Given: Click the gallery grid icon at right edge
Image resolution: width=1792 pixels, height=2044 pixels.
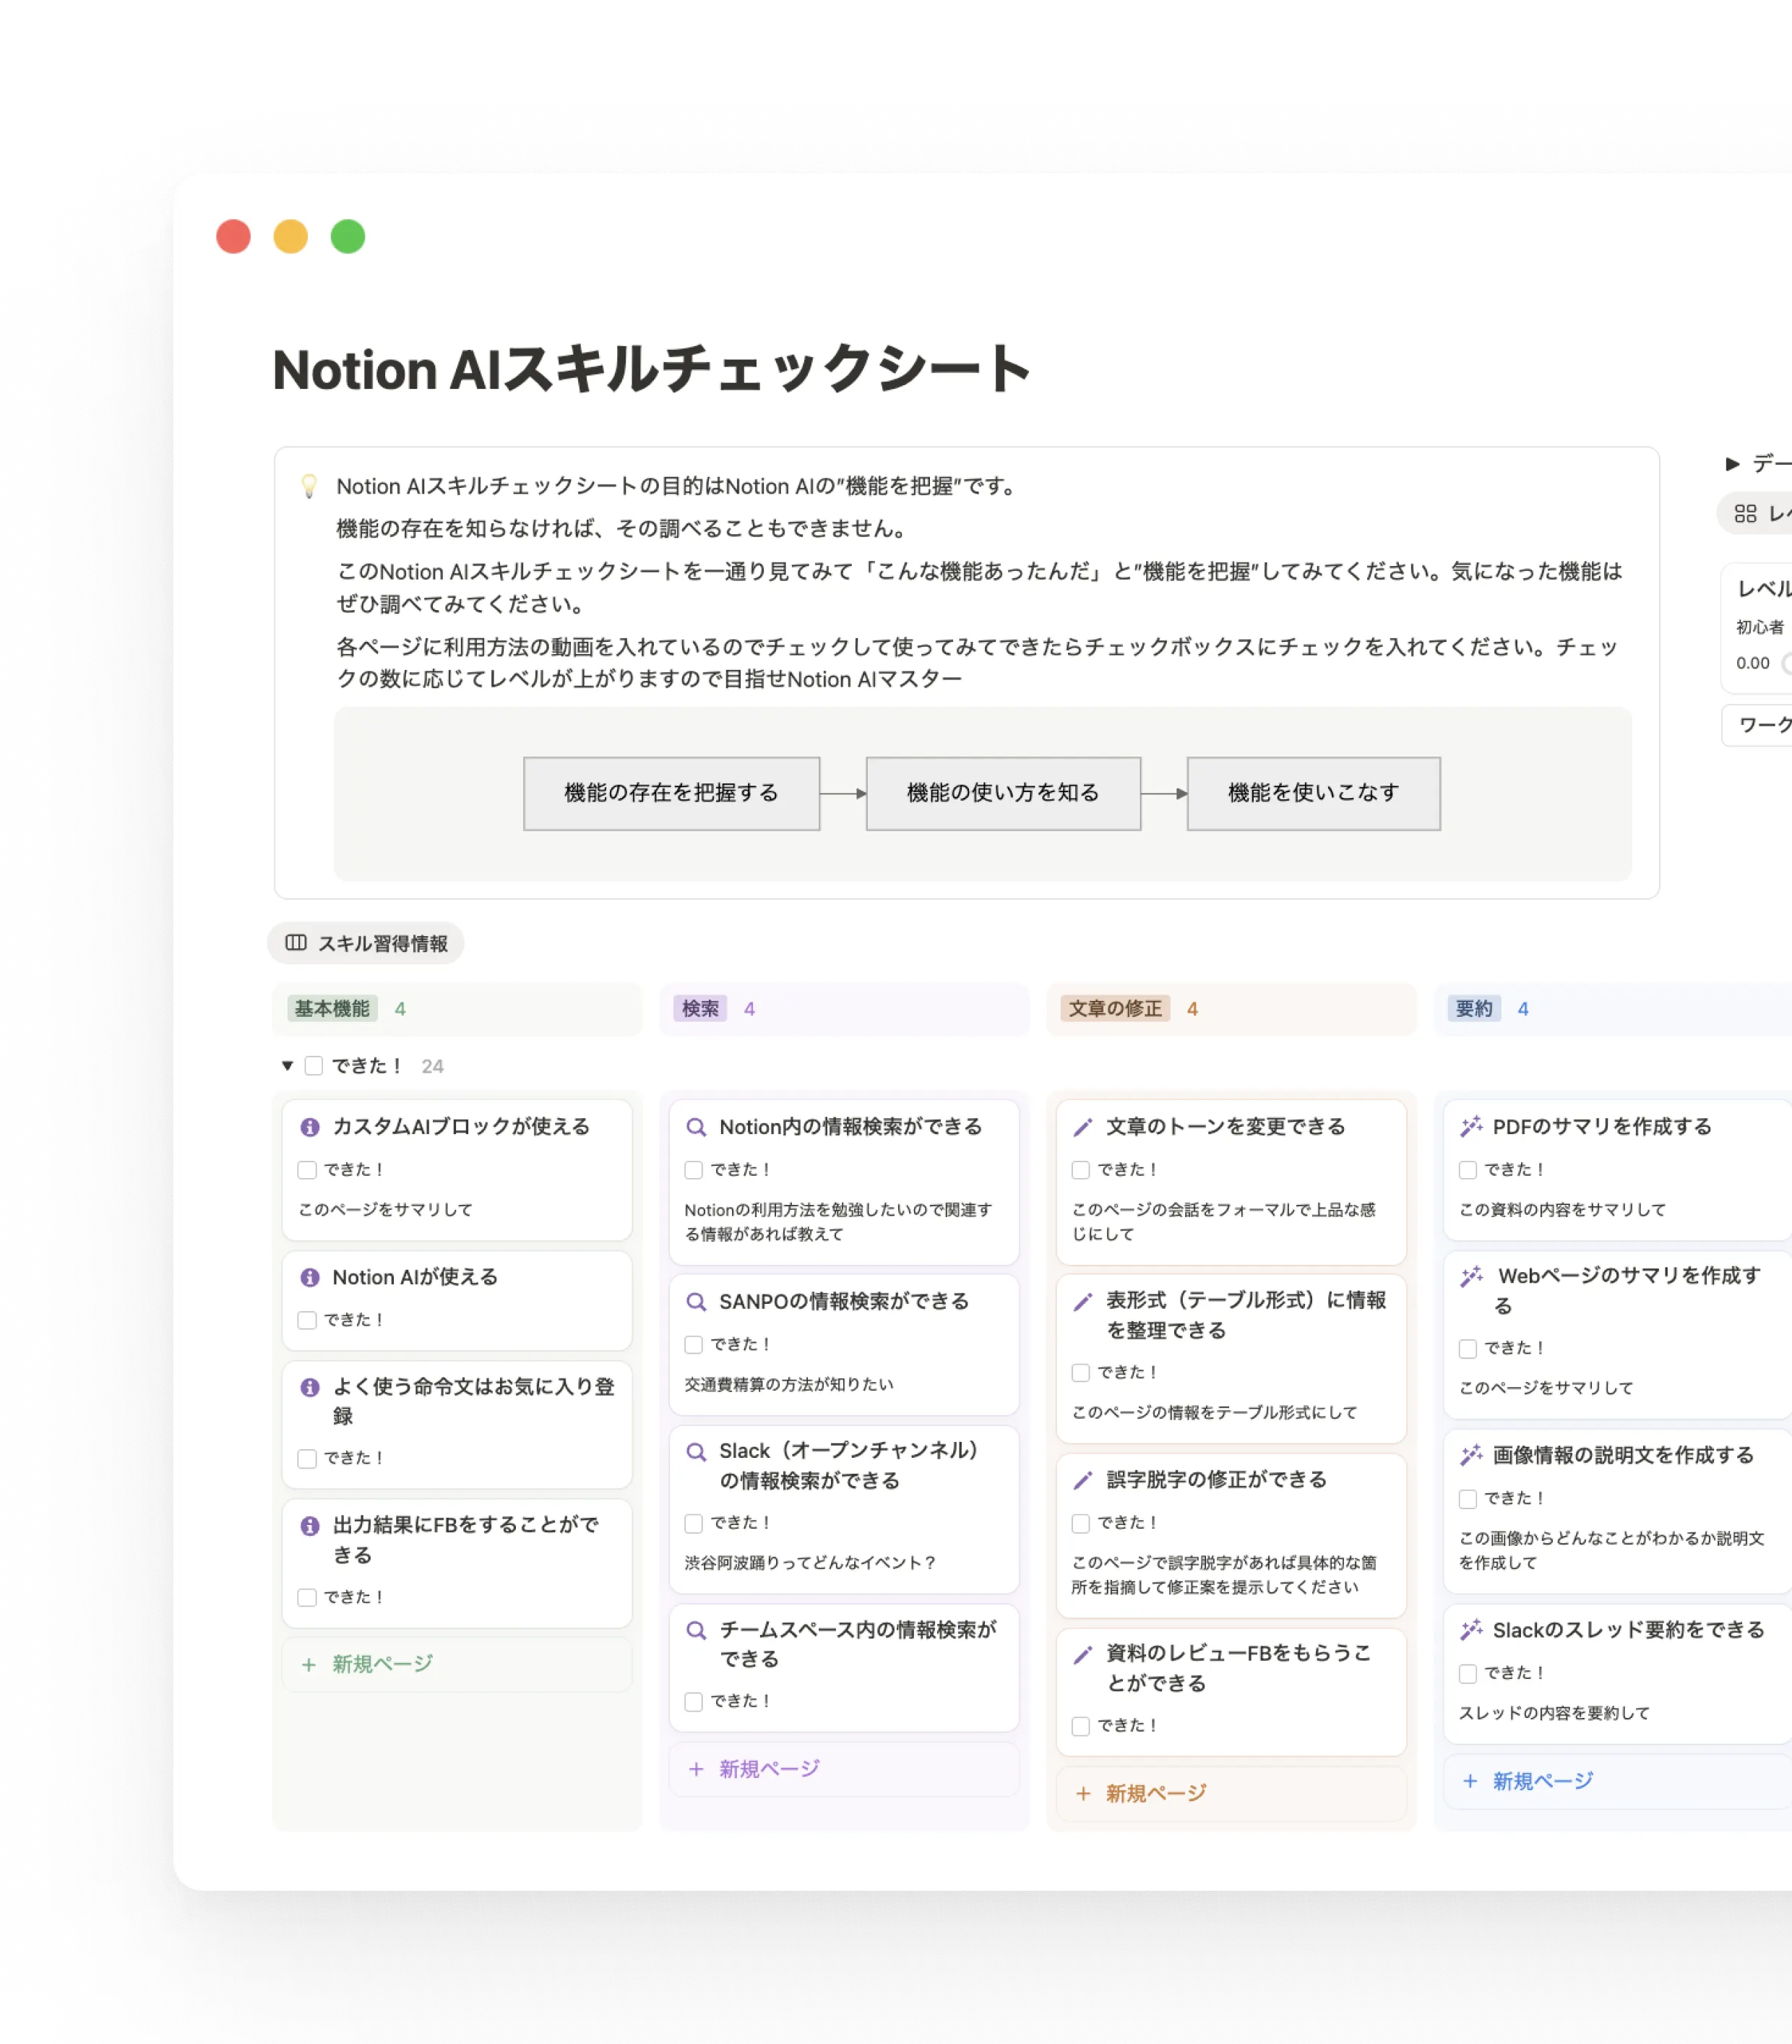Looking at the screenshot, I should [x=1745, y=513].
